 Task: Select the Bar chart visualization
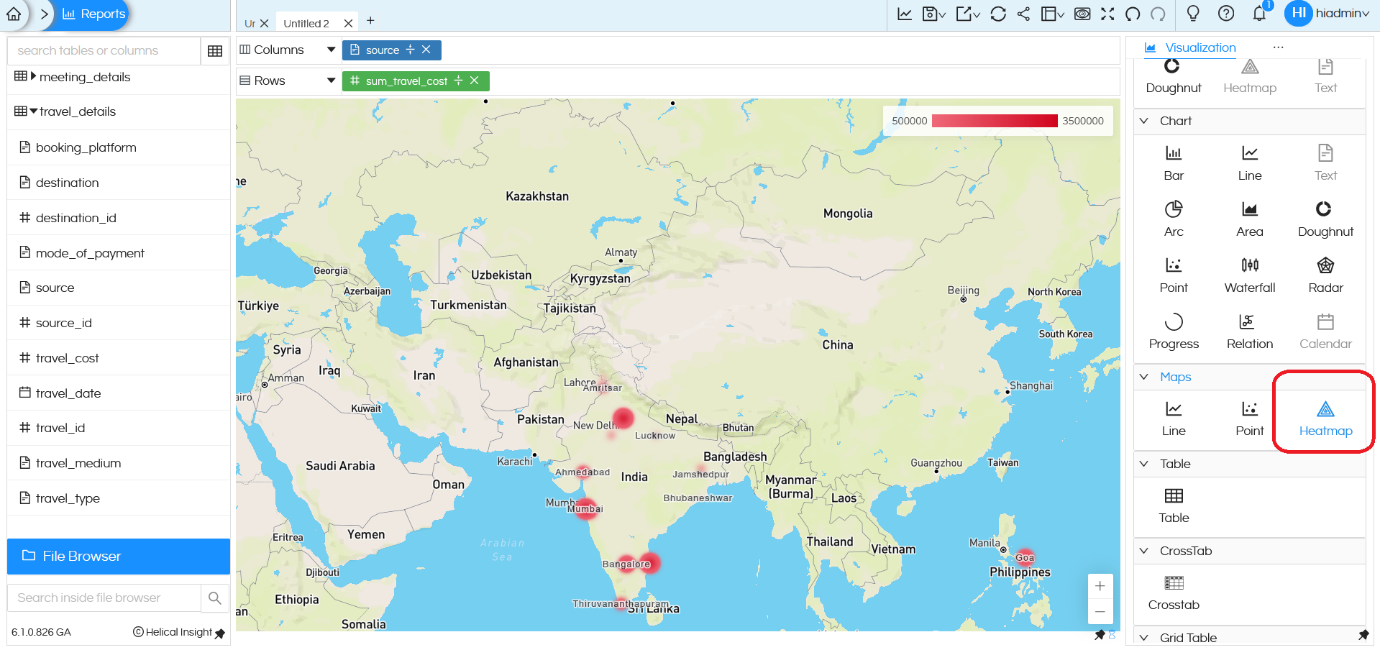[1172, 162]
